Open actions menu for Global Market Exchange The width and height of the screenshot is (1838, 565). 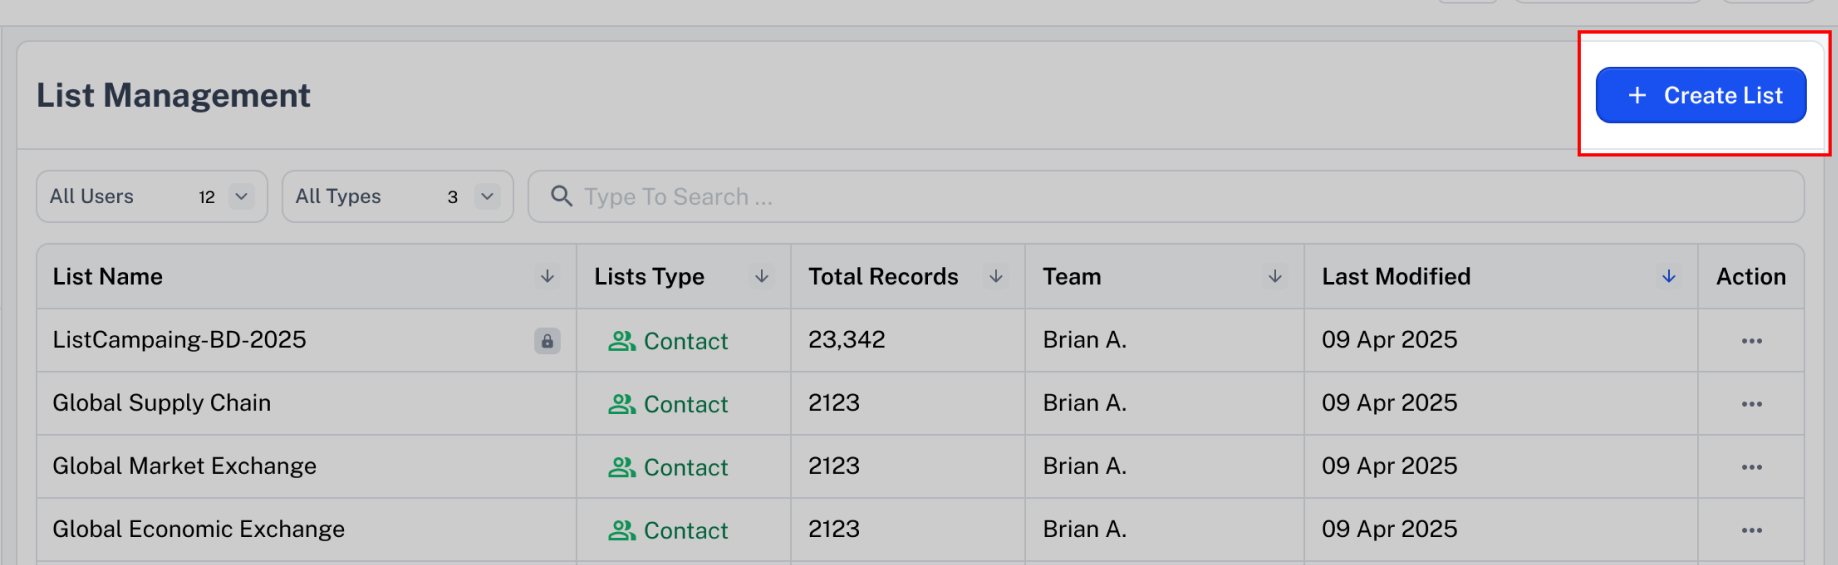(x=1751, y=467)
